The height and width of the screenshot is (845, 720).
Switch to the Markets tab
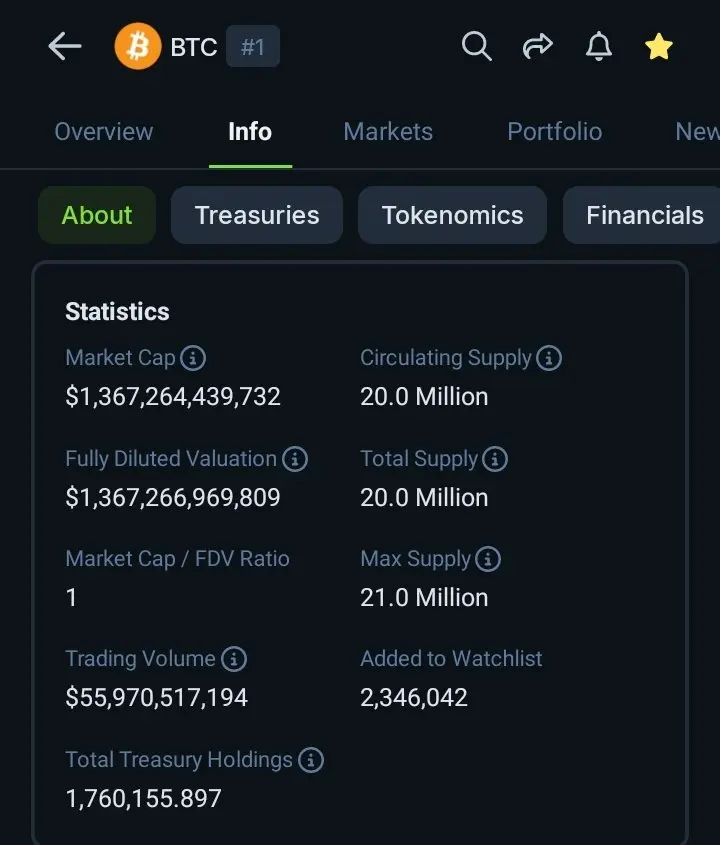pos(388,132)
